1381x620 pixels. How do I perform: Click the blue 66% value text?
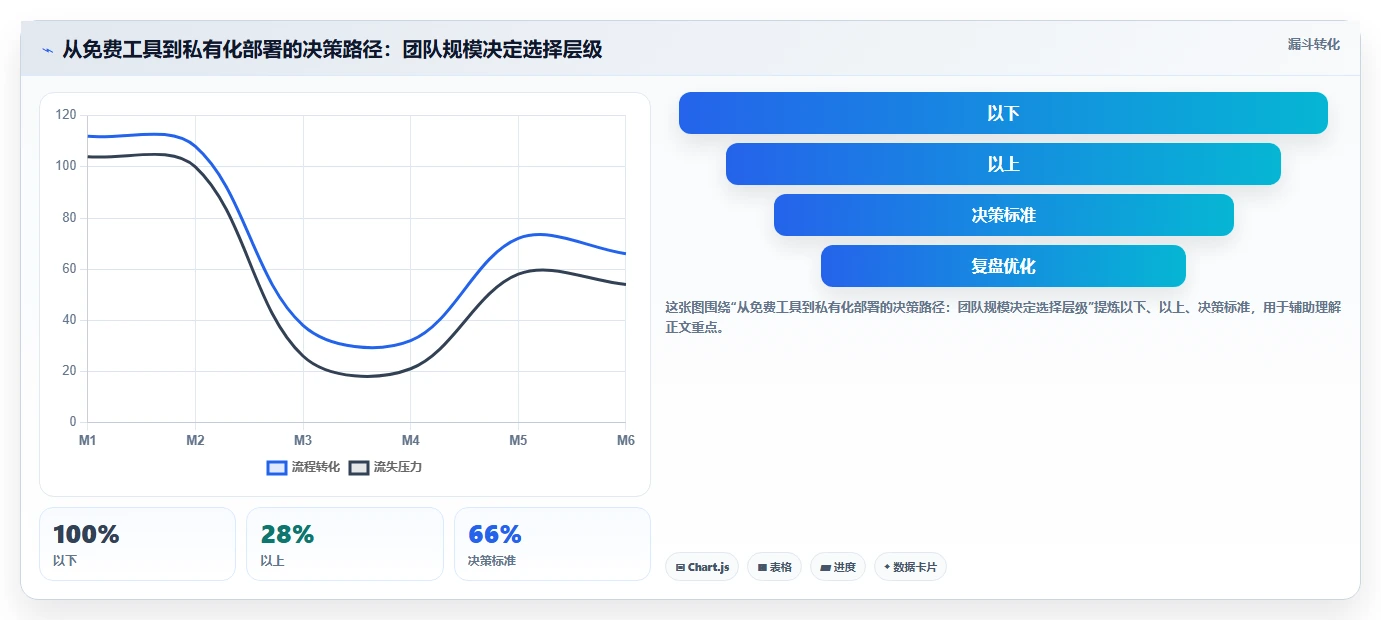point(495,534)
